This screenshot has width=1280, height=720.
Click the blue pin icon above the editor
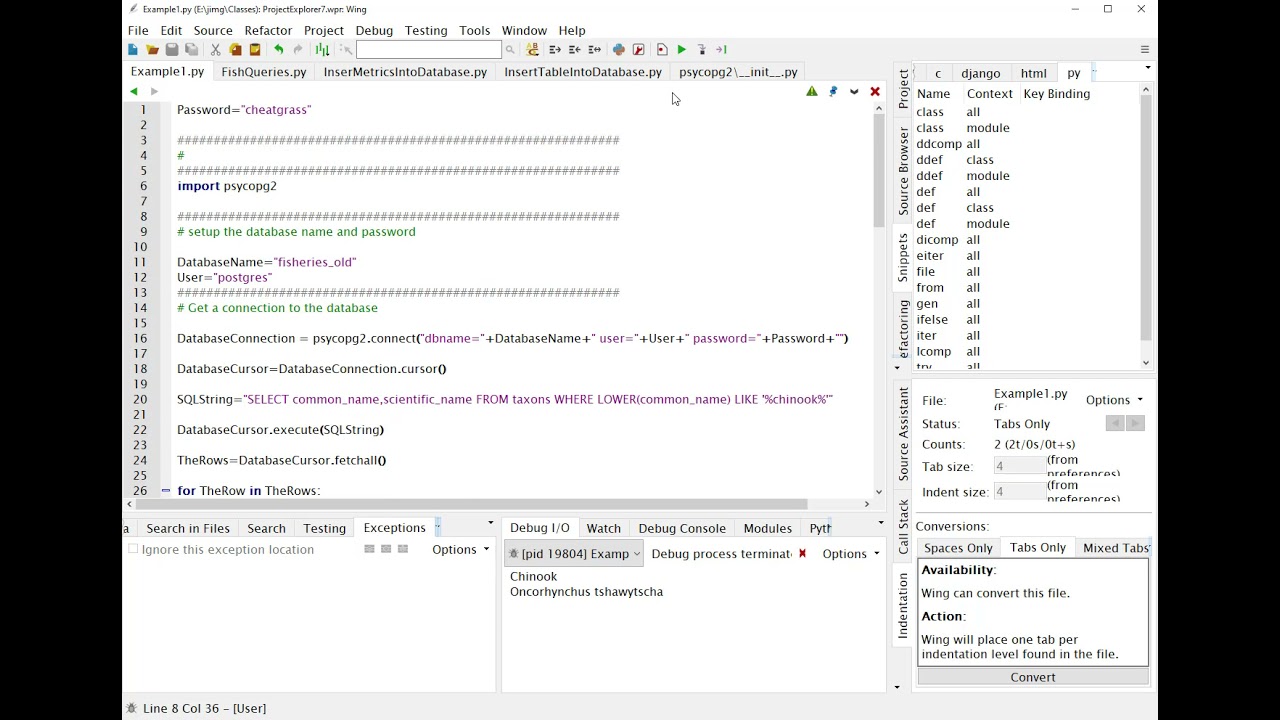click(833, 92)
